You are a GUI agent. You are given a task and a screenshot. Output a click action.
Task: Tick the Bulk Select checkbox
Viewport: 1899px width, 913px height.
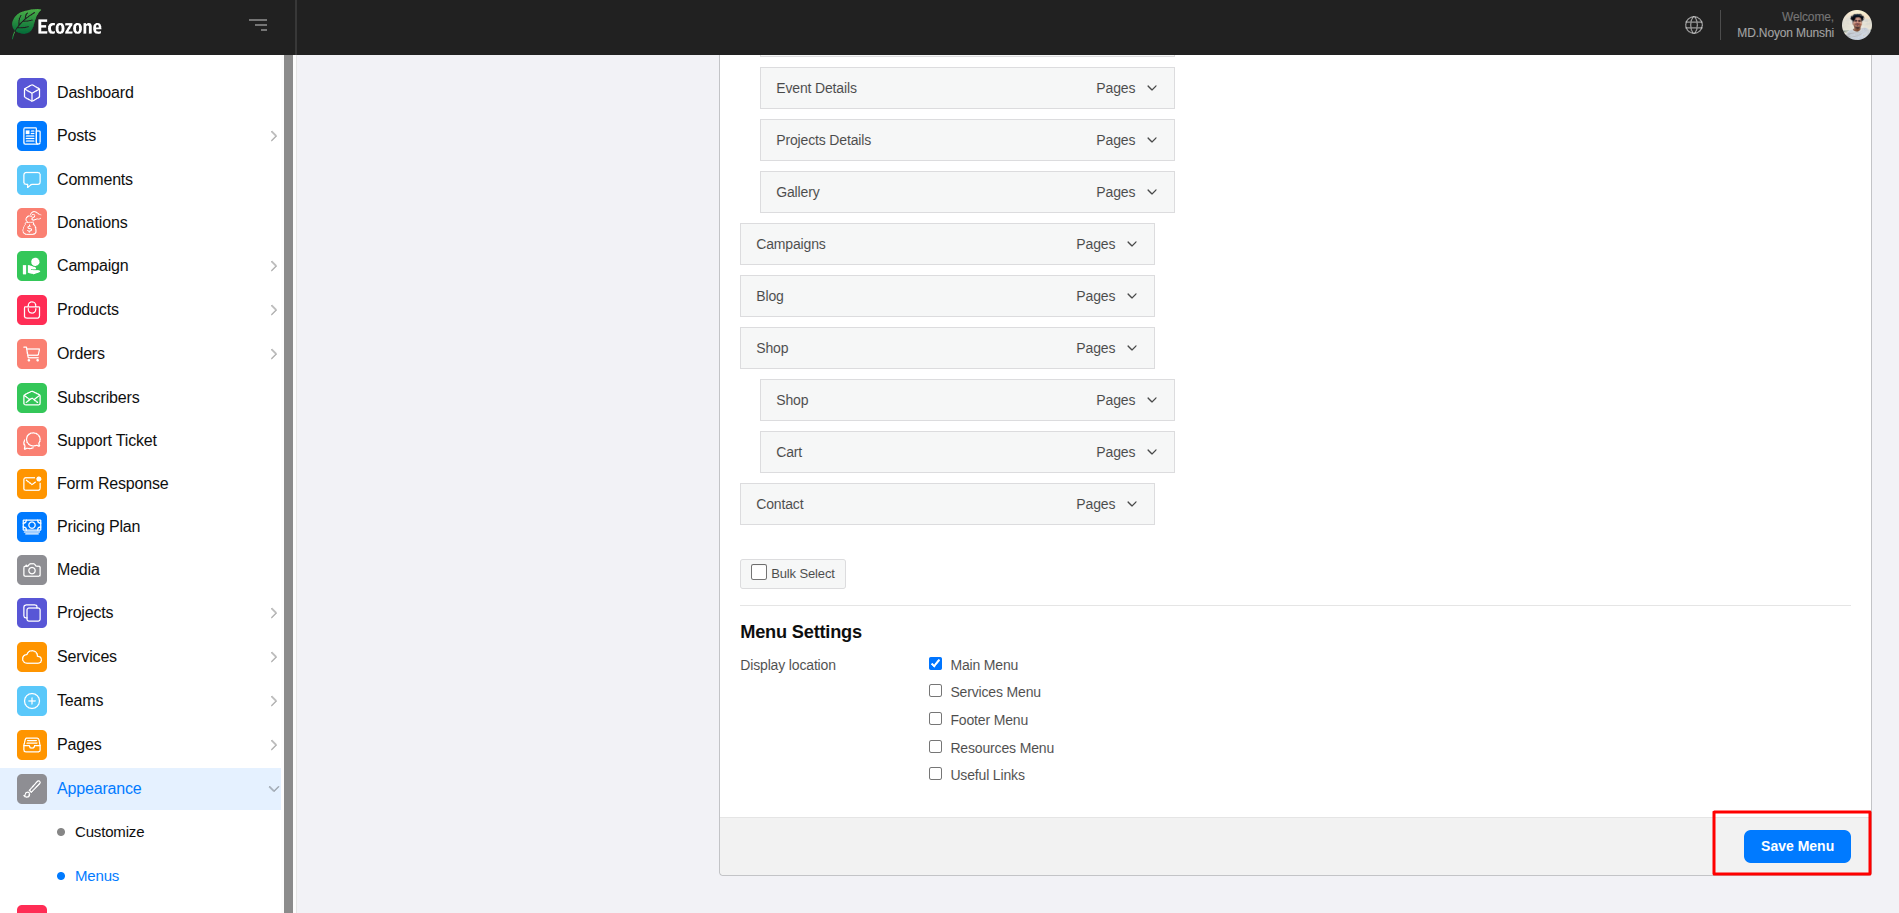pos(759,572)
